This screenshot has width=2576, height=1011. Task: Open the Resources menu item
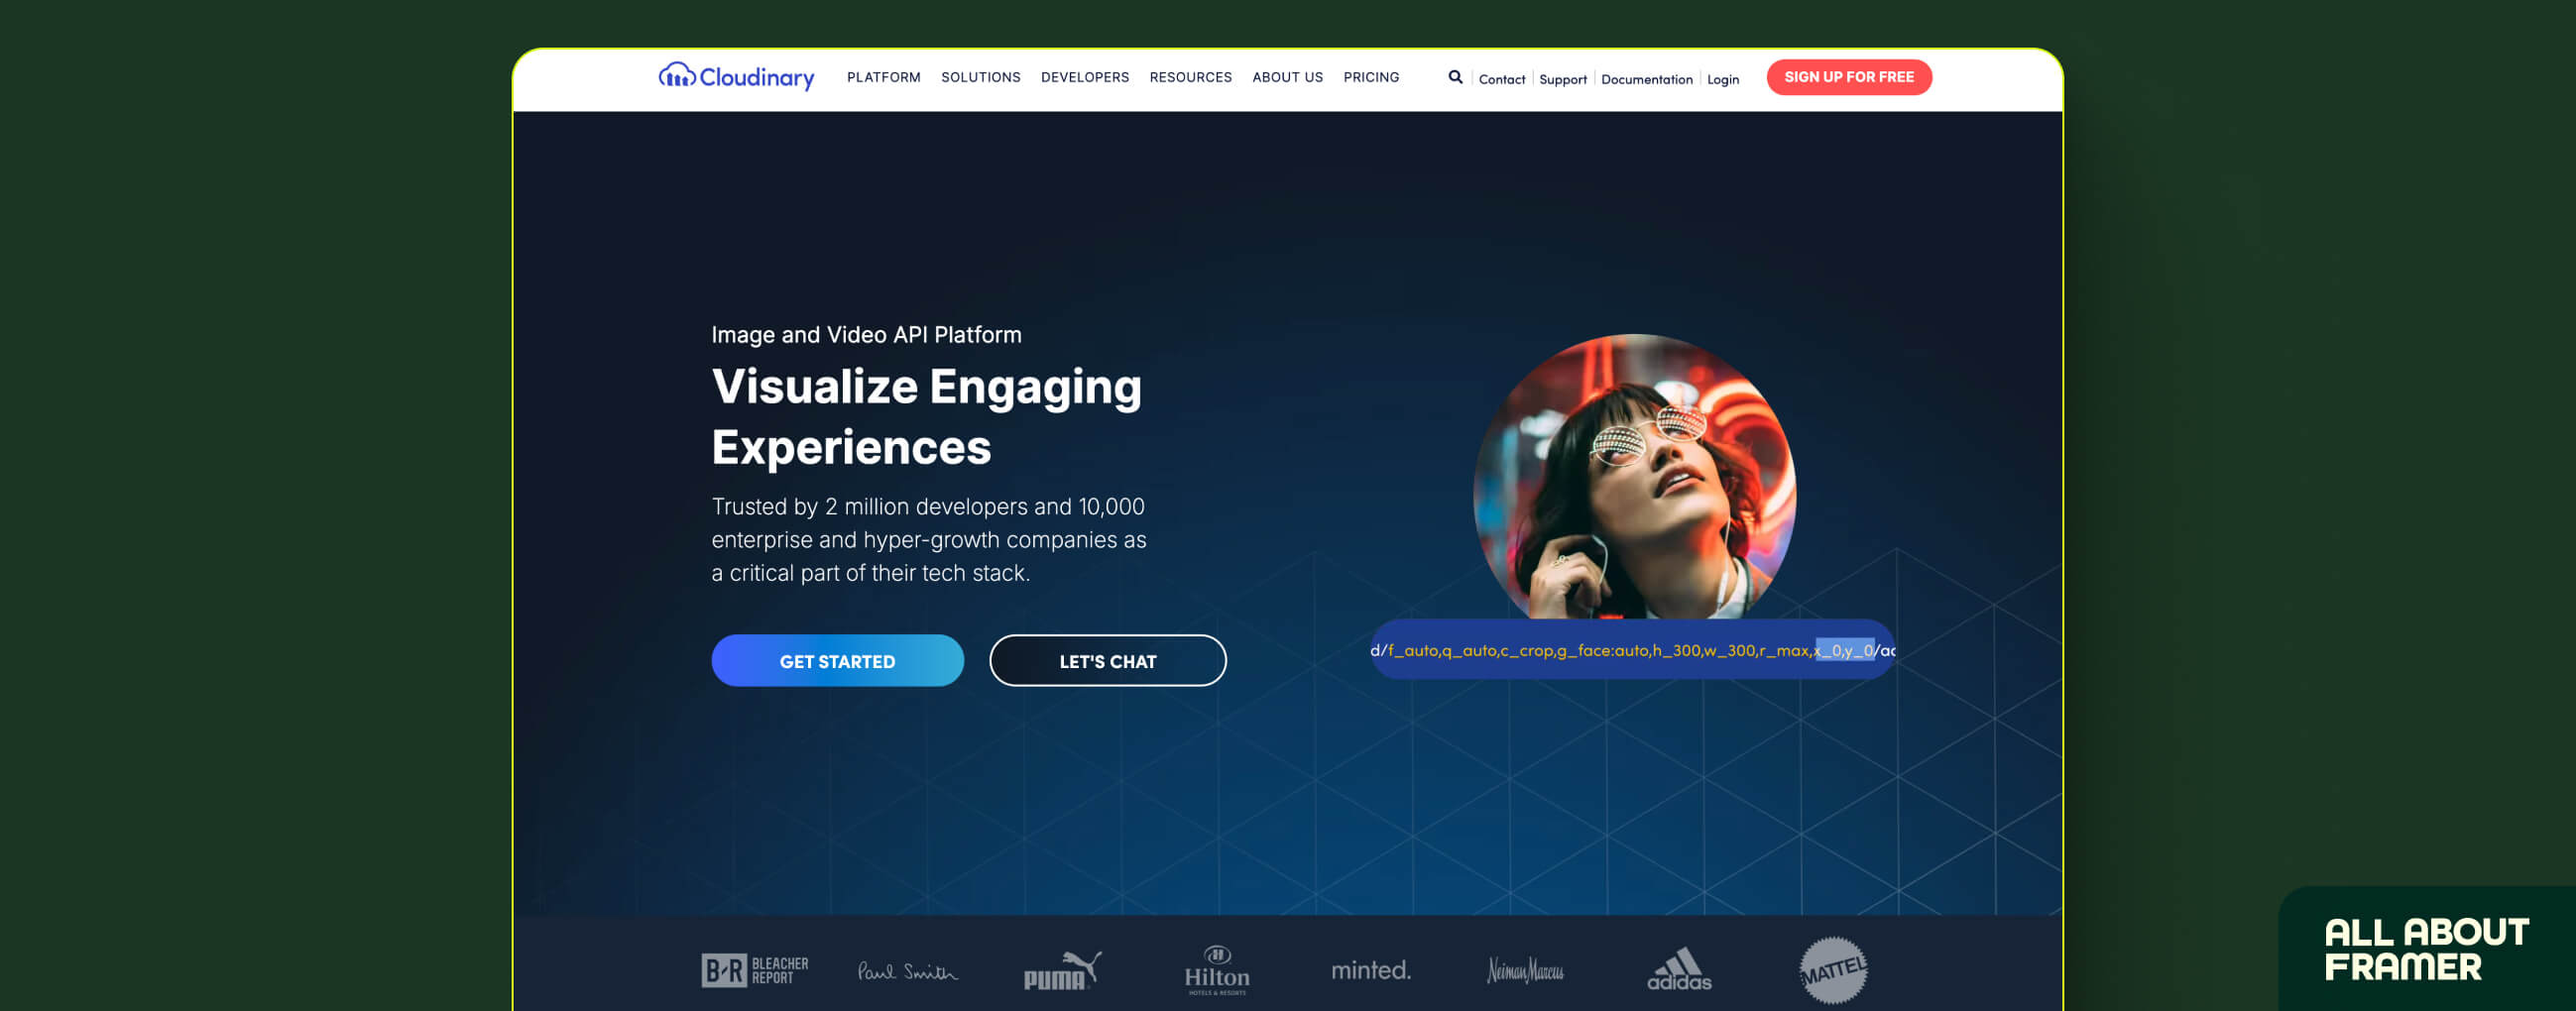point(1190,77)
